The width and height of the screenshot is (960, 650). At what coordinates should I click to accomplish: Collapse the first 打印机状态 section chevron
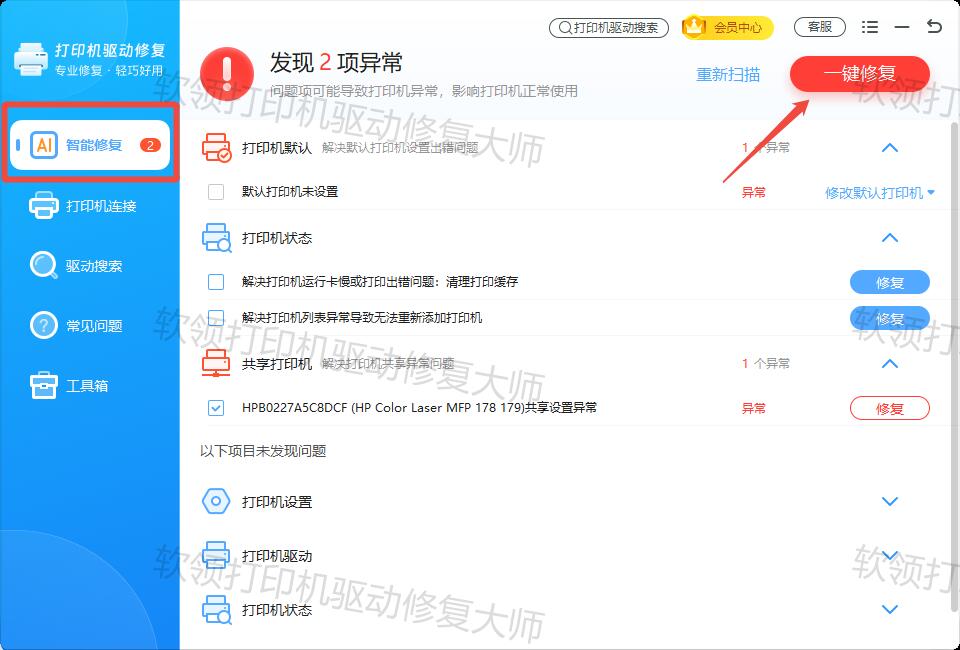tap(890, 237)
